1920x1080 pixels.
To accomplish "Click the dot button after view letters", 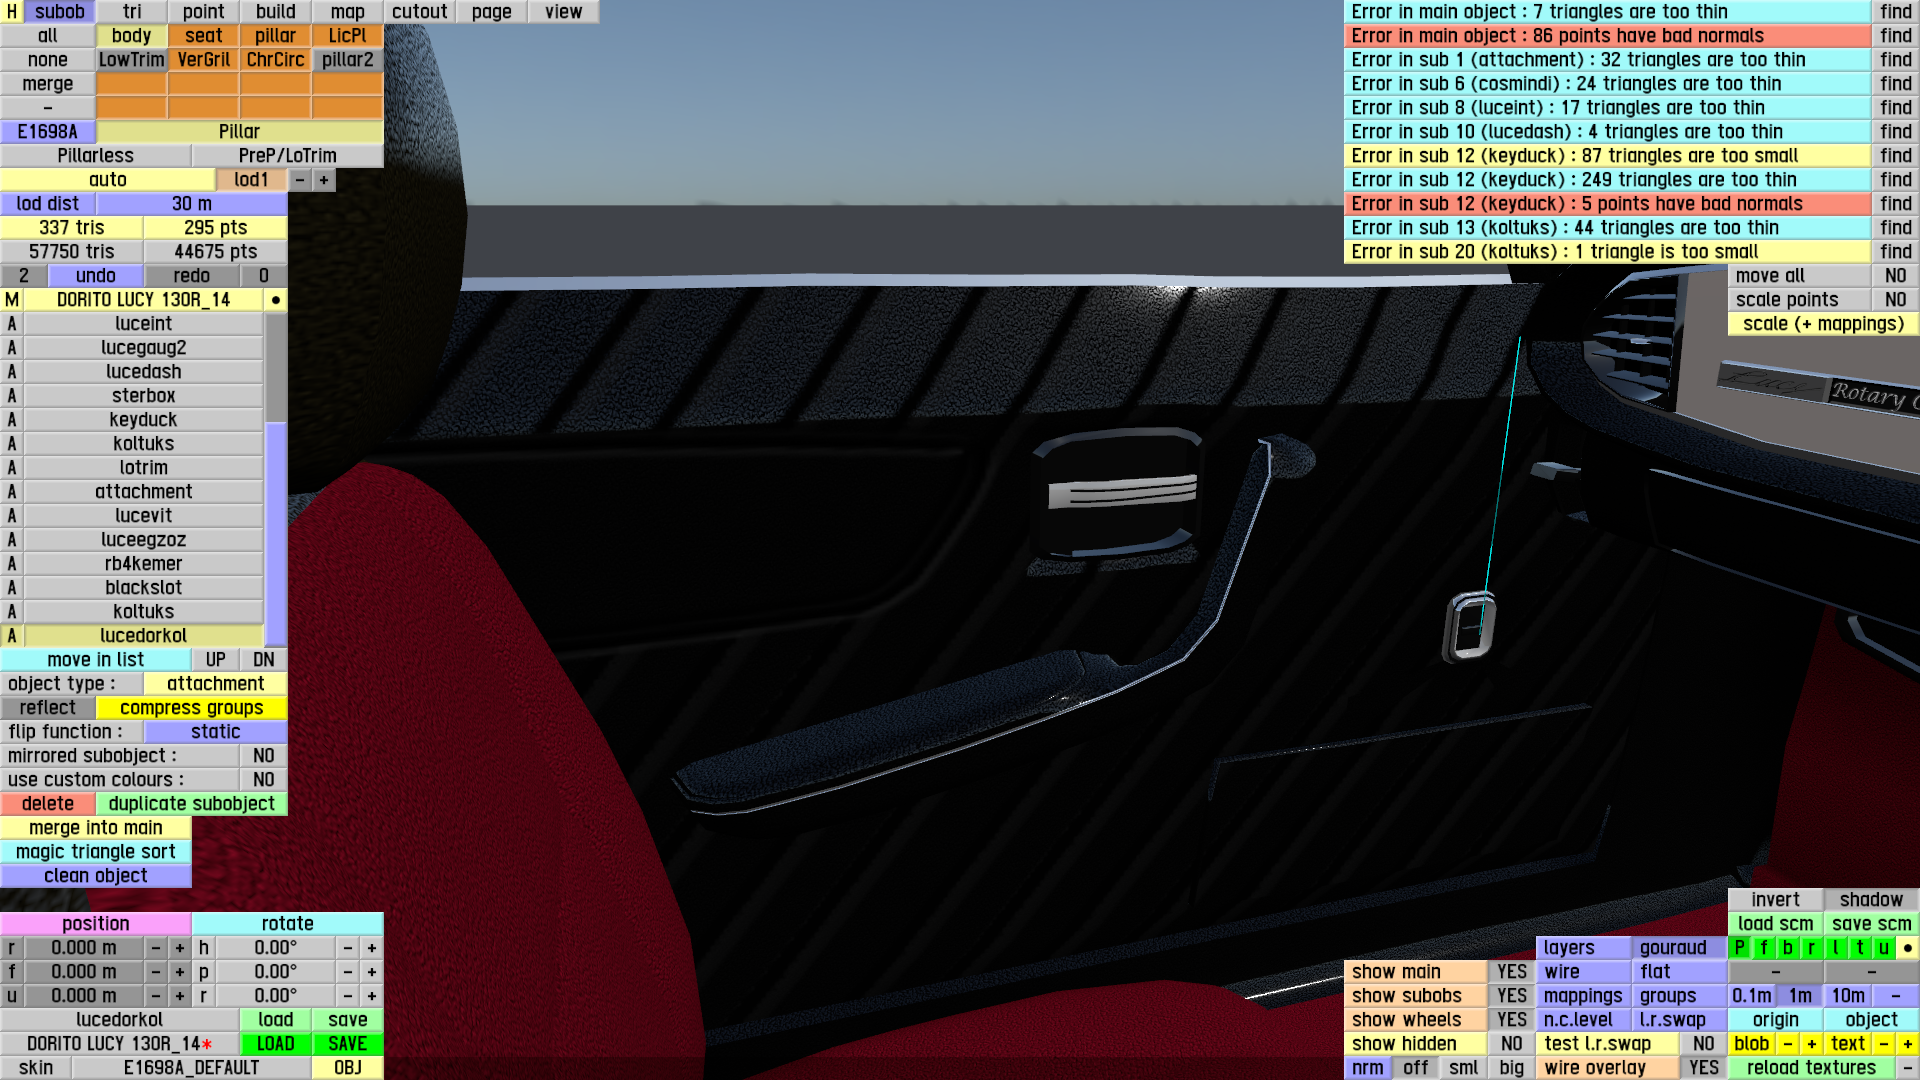I will (1908, 948).
